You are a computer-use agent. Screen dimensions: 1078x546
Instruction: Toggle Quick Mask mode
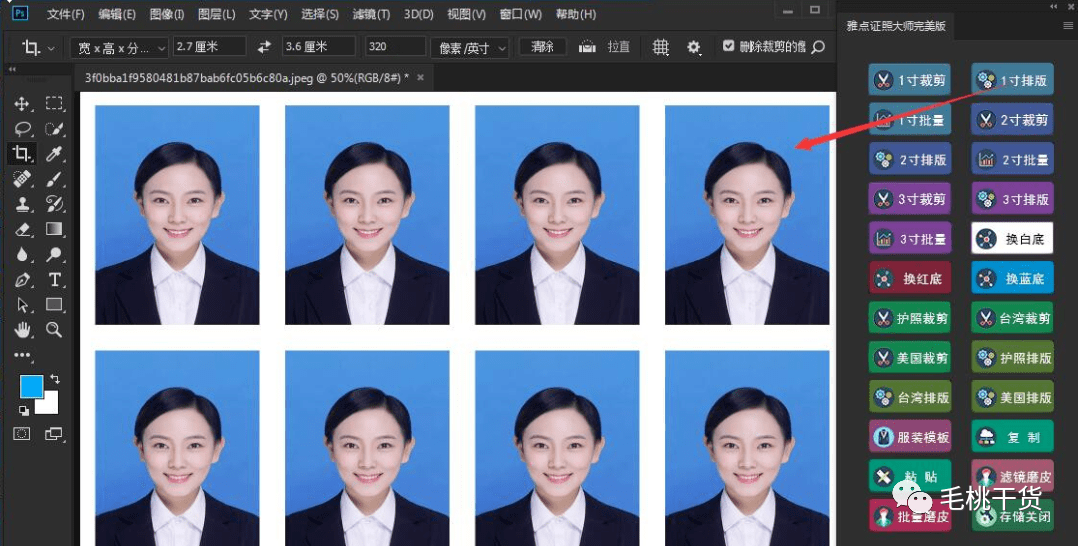click(22, 433)
